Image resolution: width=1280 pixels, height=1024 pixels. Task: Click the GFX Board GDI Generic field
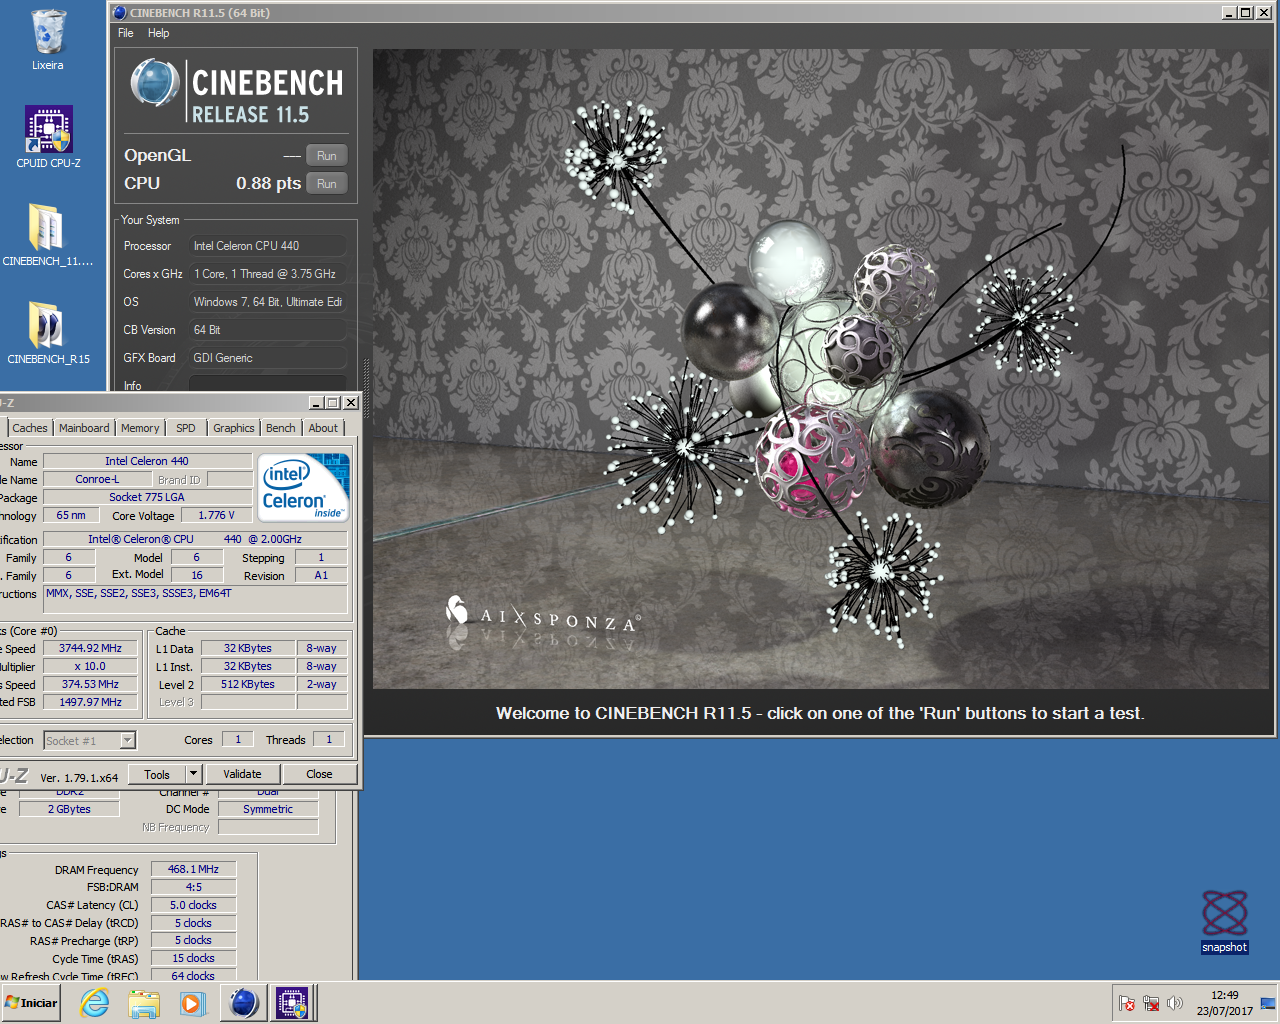pyautogui.click(x=268, y=358)
